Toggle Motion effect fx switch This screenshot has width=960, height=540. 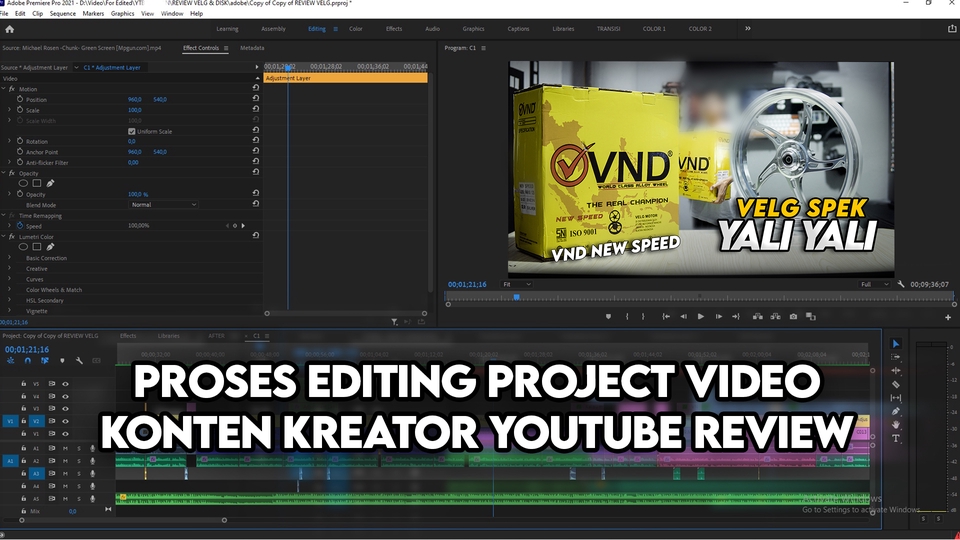pyautogui.click(x=12, y=89)
